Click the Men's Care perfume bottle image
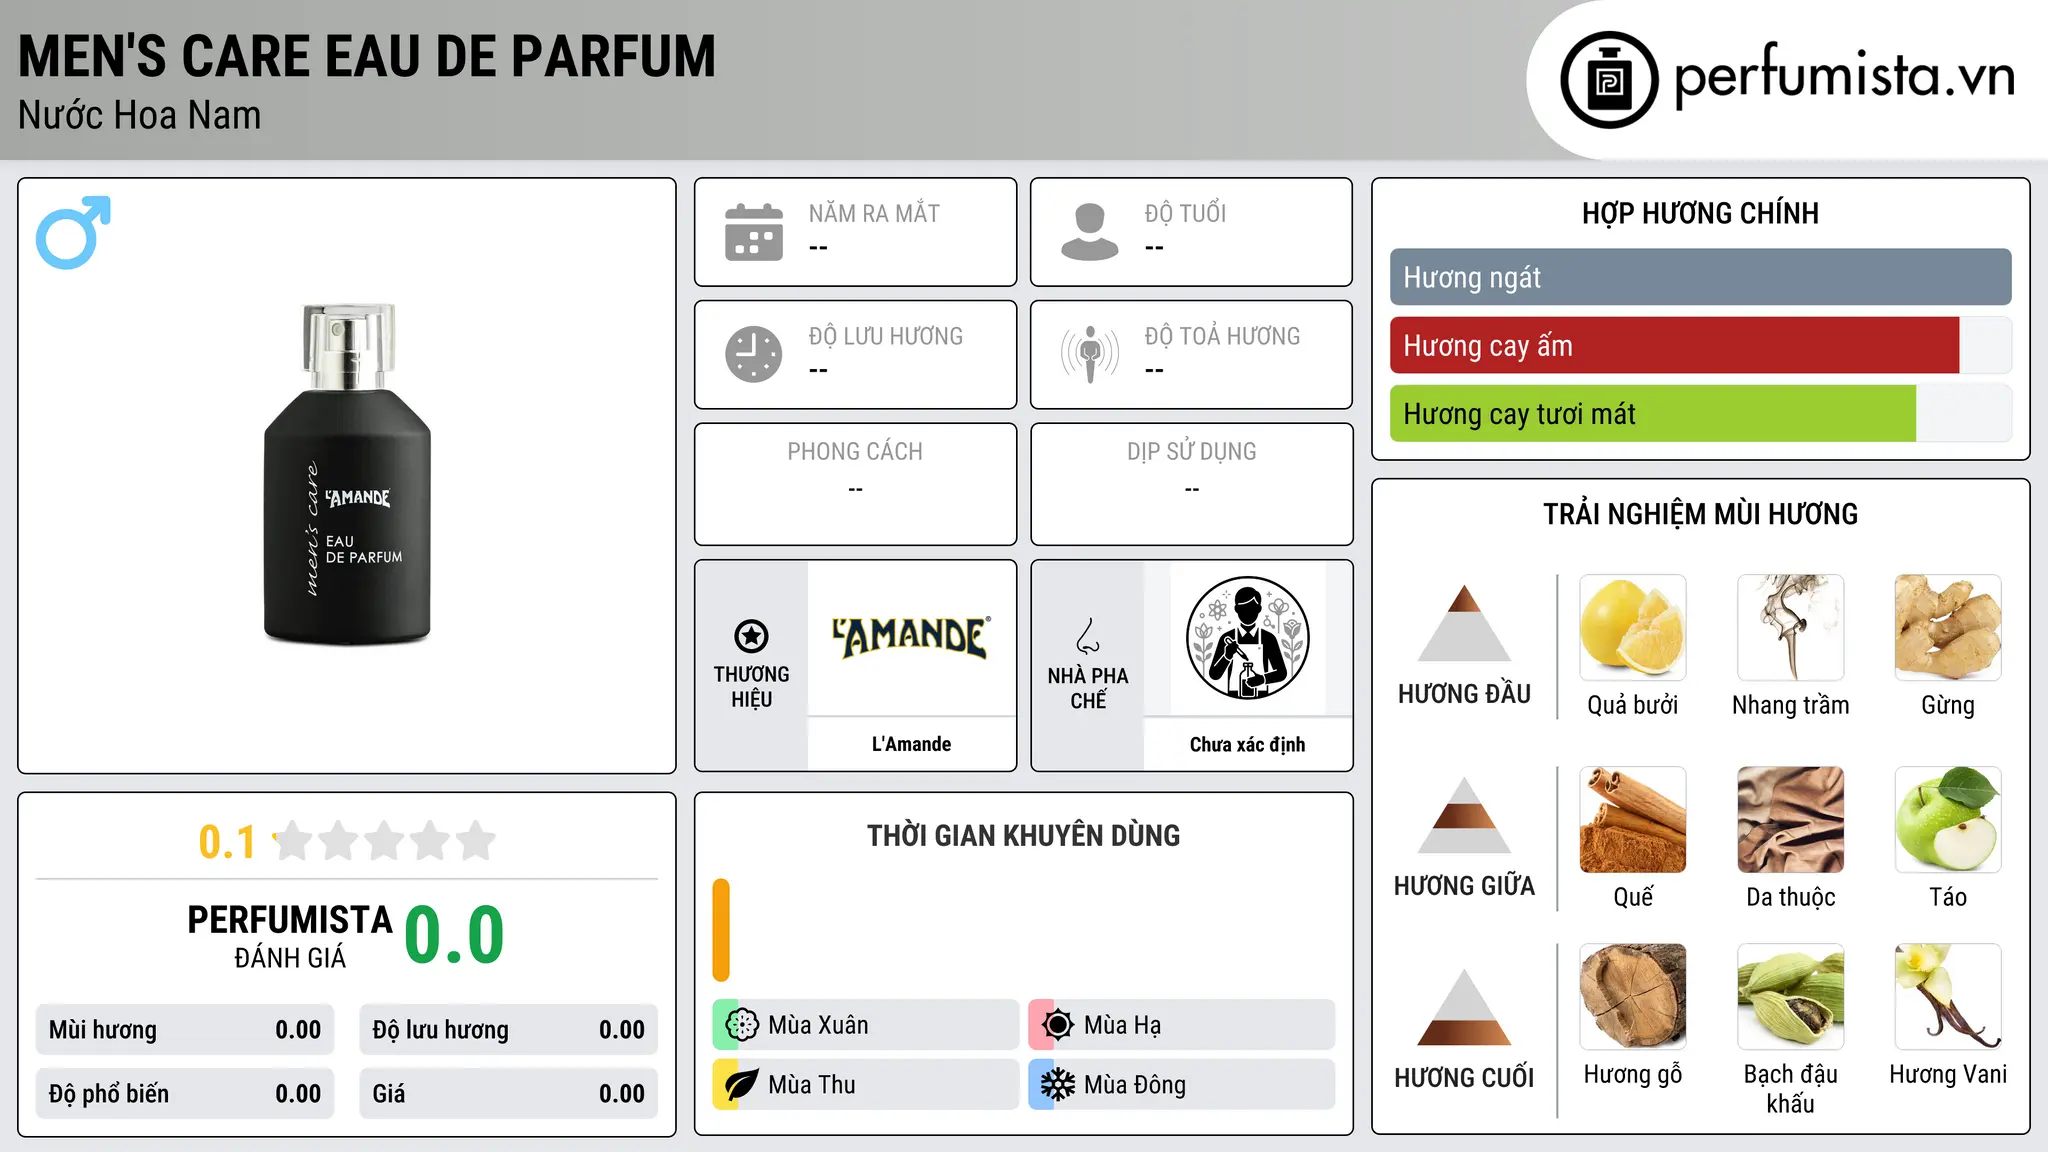The width and height of the screenshot is (2048, 1152). (347, 474)
